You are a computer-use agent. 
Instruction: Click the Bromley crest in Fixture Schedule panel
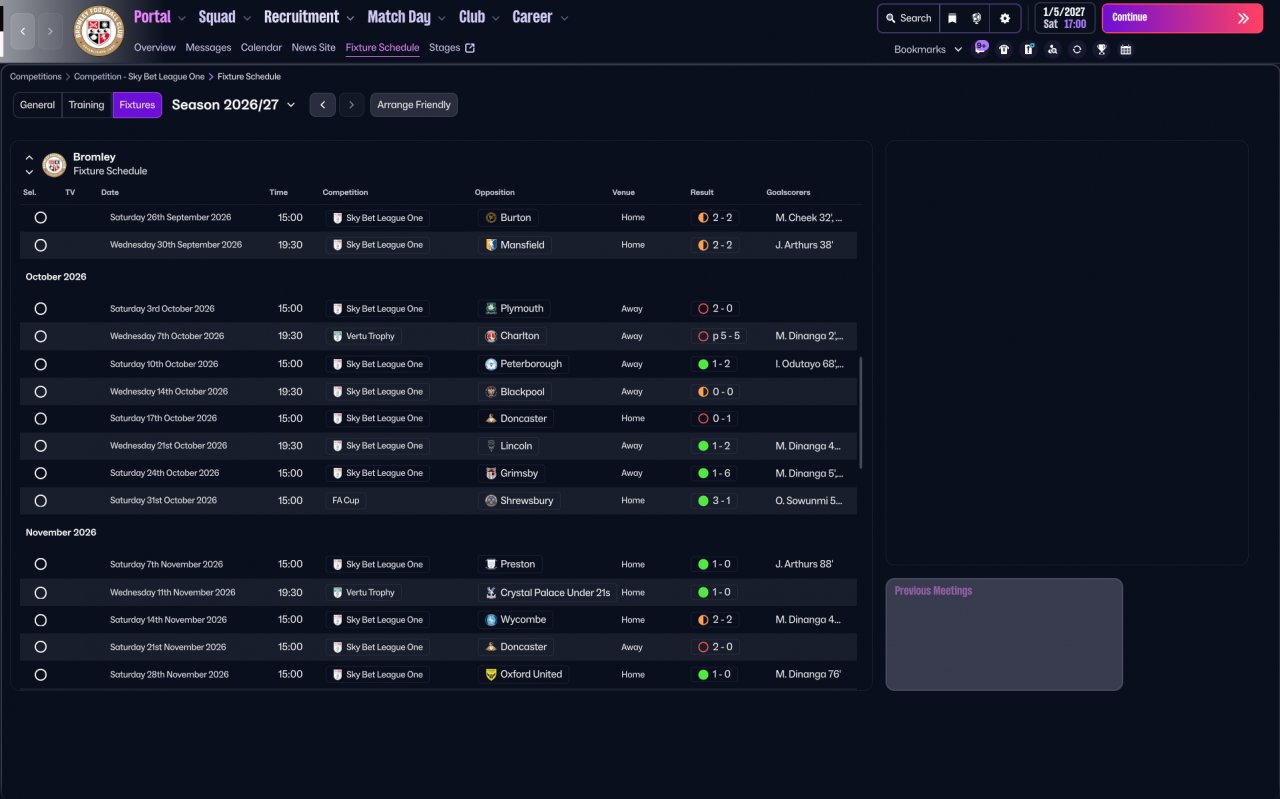(54, 164)
